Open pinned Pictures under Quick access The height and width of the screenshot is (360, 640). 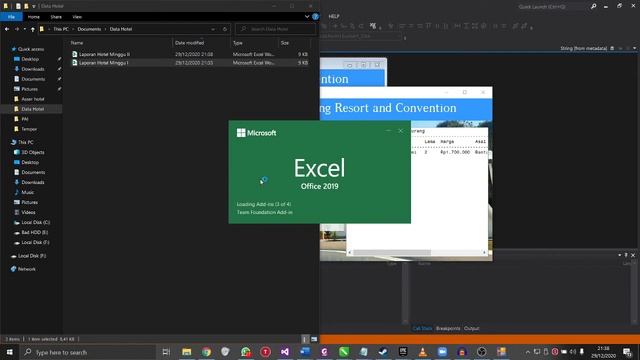pyautogui.click(x=29, y=89)
